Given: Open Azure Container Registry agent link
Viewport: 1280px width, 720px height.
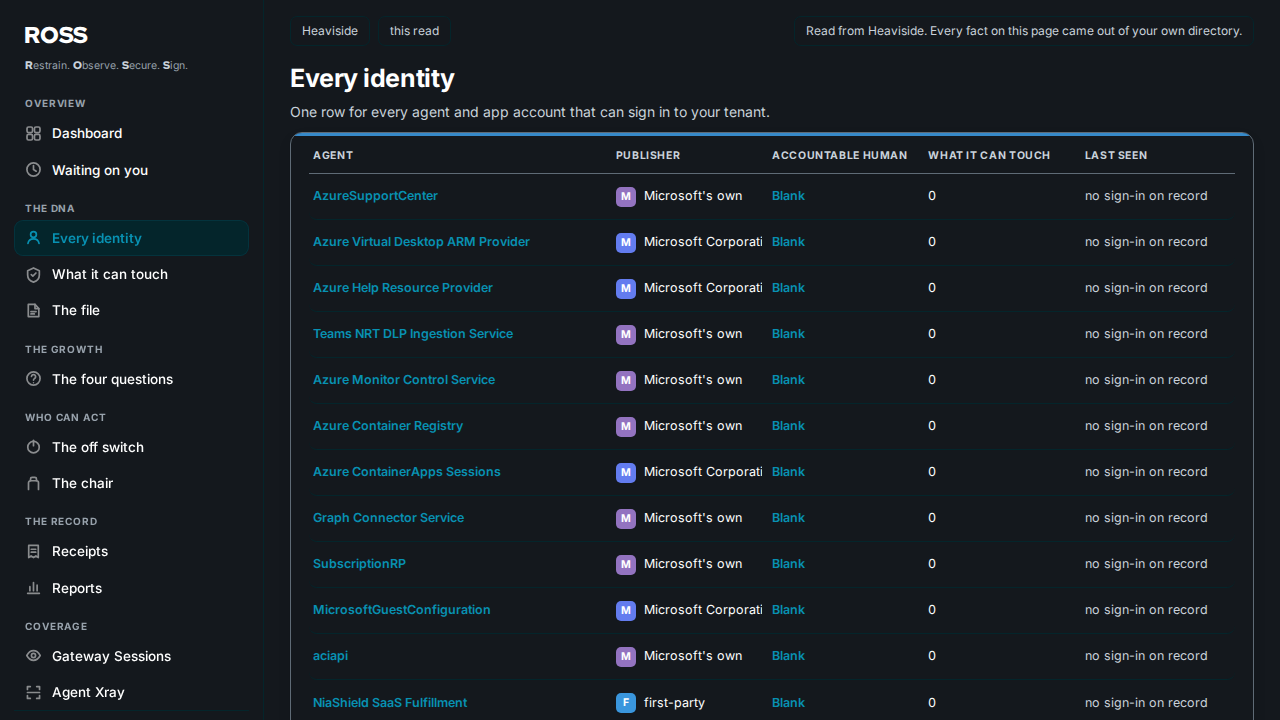Looking at the screenshot, I should click(388, 426).
